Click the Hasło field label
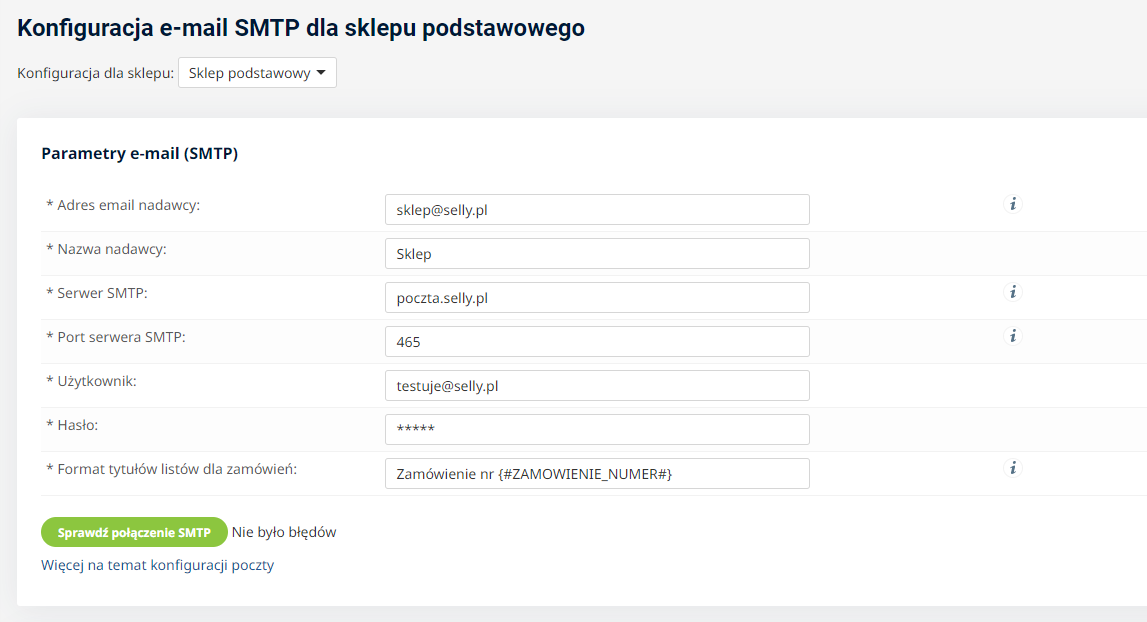 [x=78, y=425]
